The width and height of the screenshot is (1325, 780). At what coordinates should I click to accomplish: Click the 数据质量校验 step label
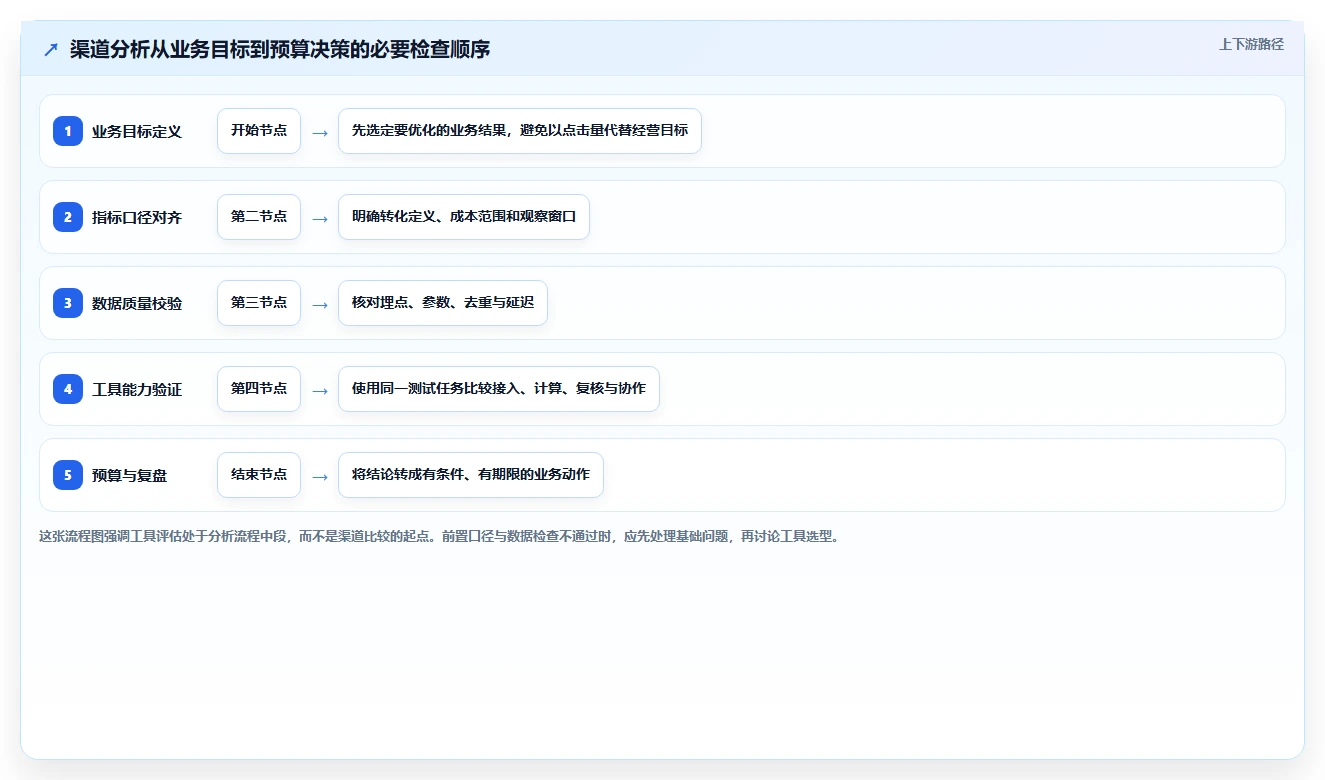pyautogui.click(x=137, y=303)
